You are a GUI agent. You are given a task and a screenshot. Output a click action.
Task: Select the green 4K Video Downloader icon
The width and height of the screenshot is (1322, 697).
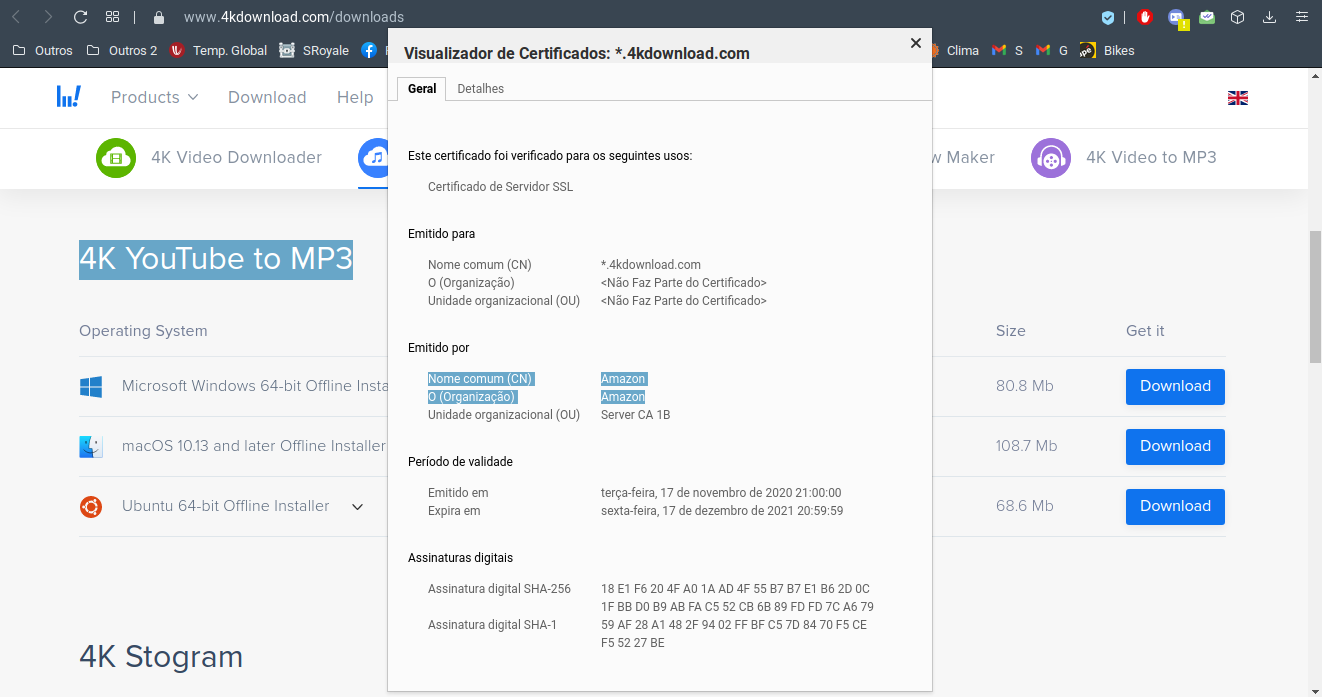[x=116, y=157]
